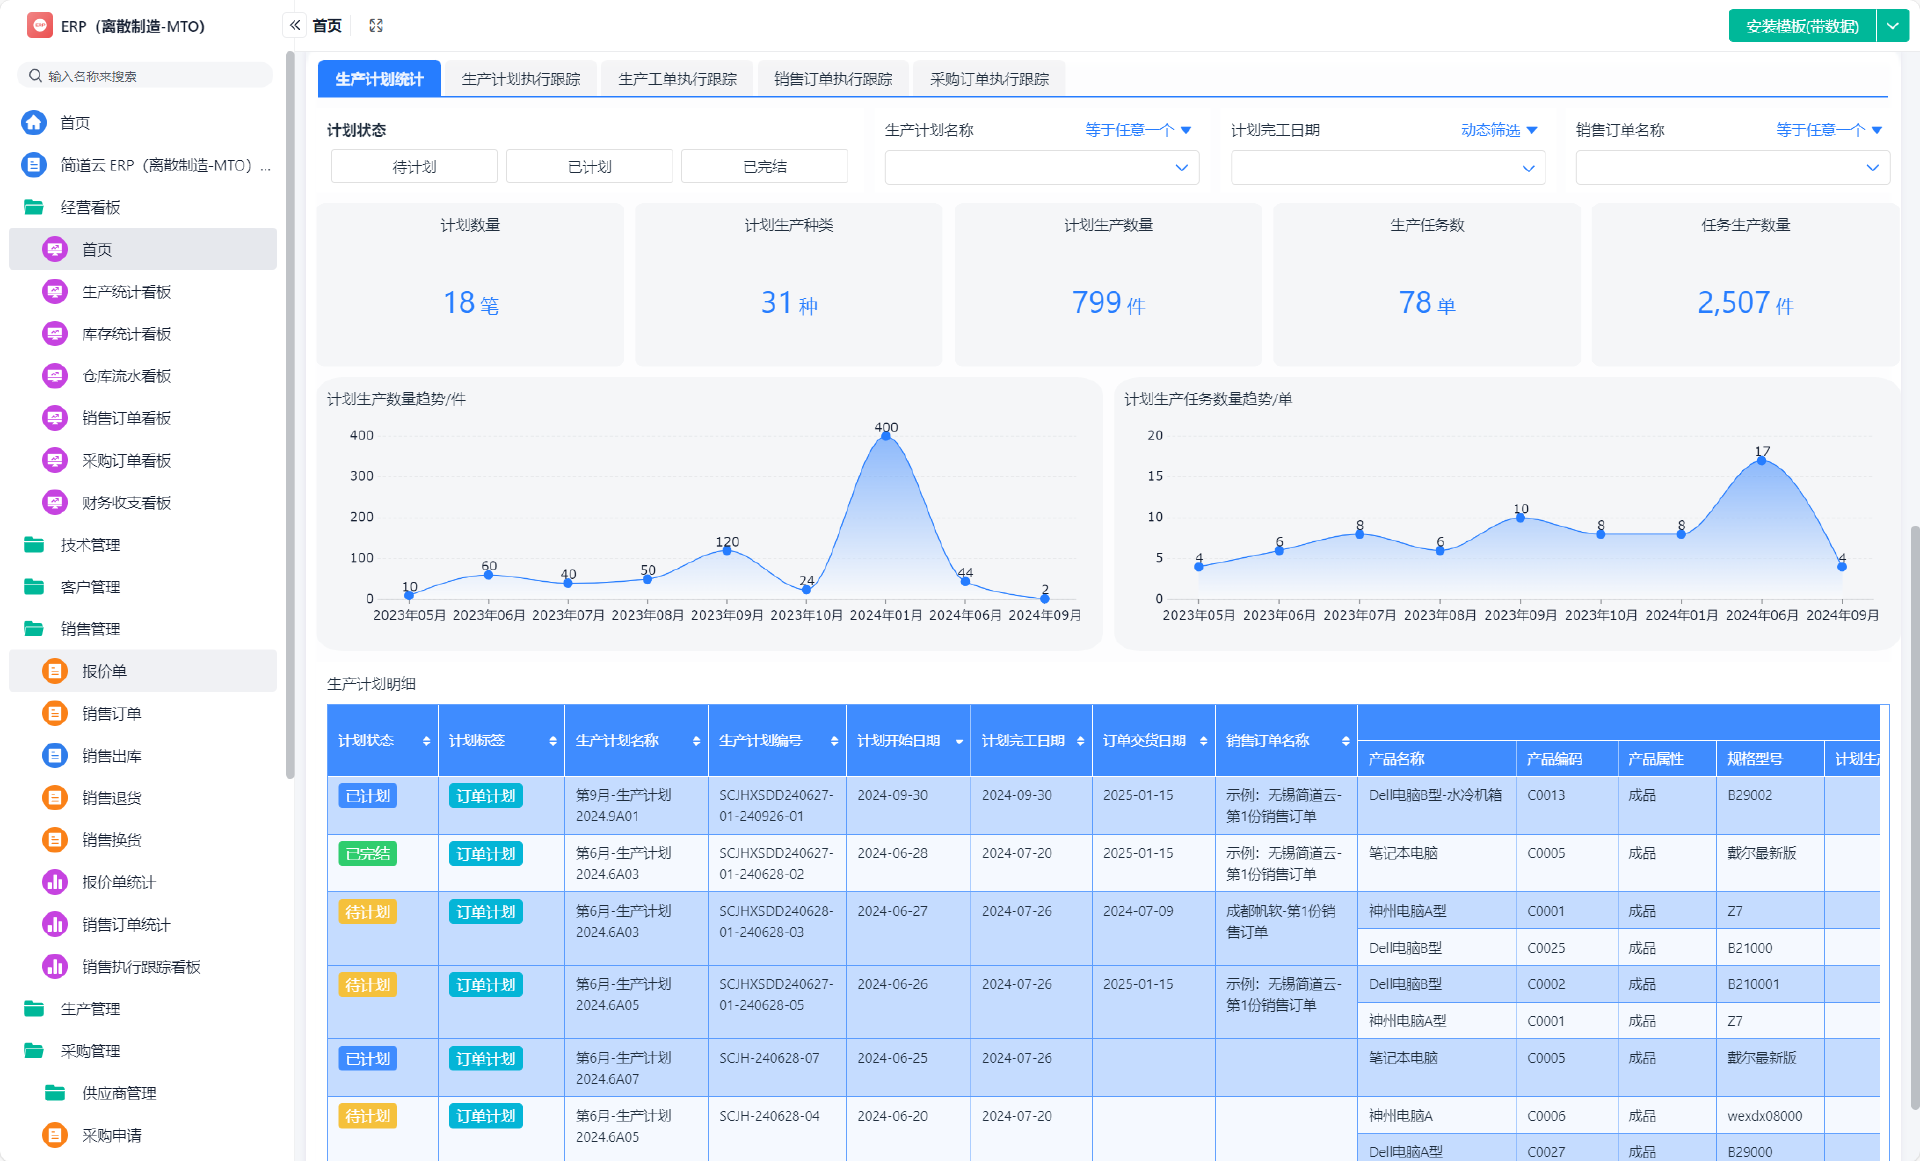Collapse the sidebar using double-chevron icon
This screenshot has width=1920, height=1161.
295,26
